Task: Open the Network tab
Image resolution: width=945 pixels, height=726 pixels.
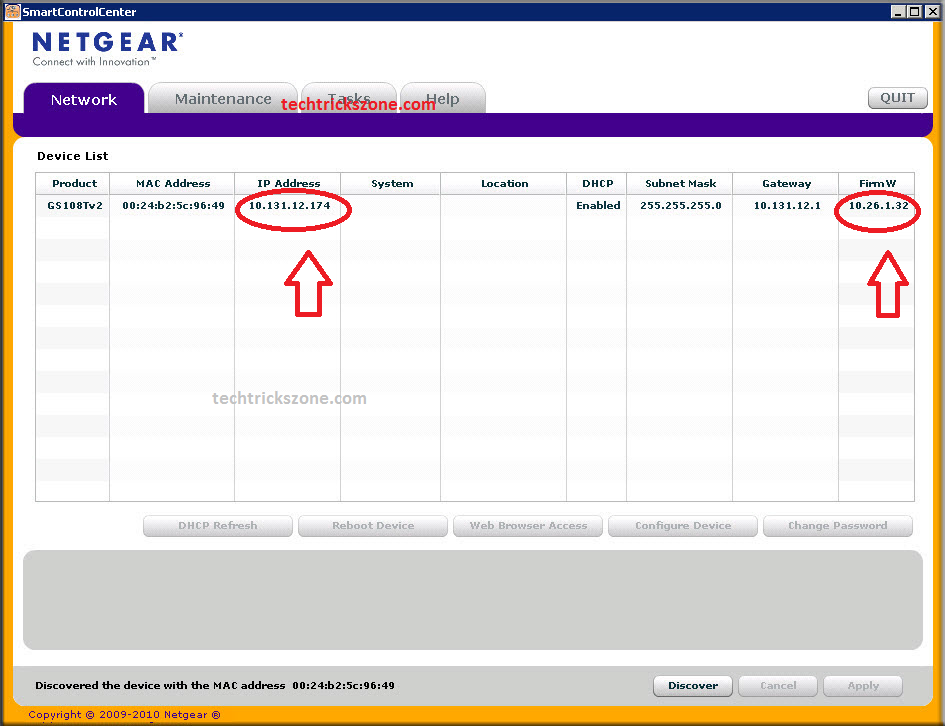Action: [x=84, y=99]
